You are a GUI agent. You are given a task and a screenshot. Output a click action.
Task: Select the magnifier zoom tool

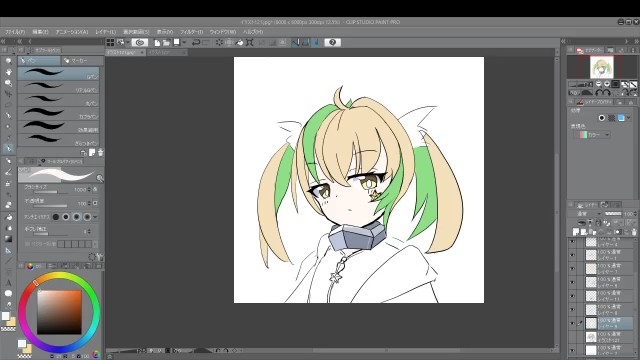pos(8,61)
